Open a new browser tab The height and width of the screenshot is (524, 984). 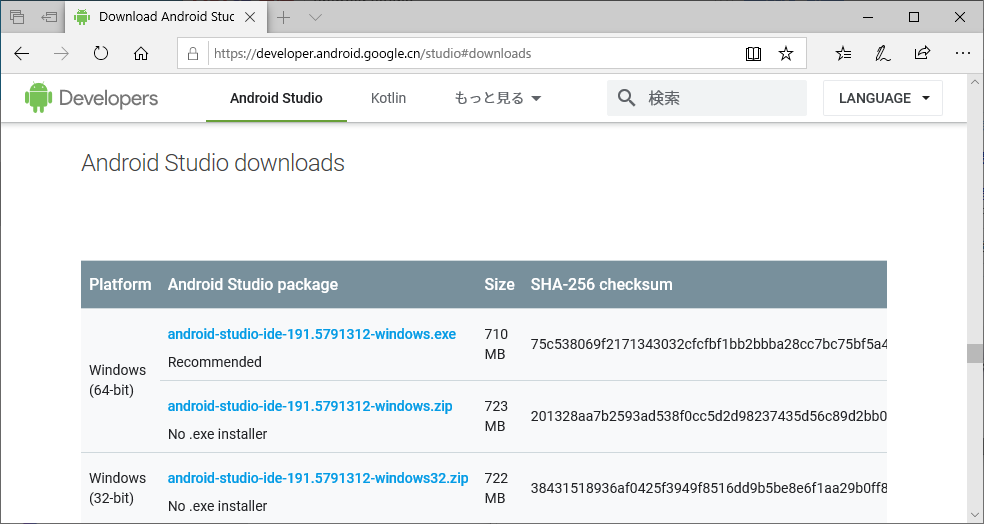pyautogui.click(x=284, y=17)
